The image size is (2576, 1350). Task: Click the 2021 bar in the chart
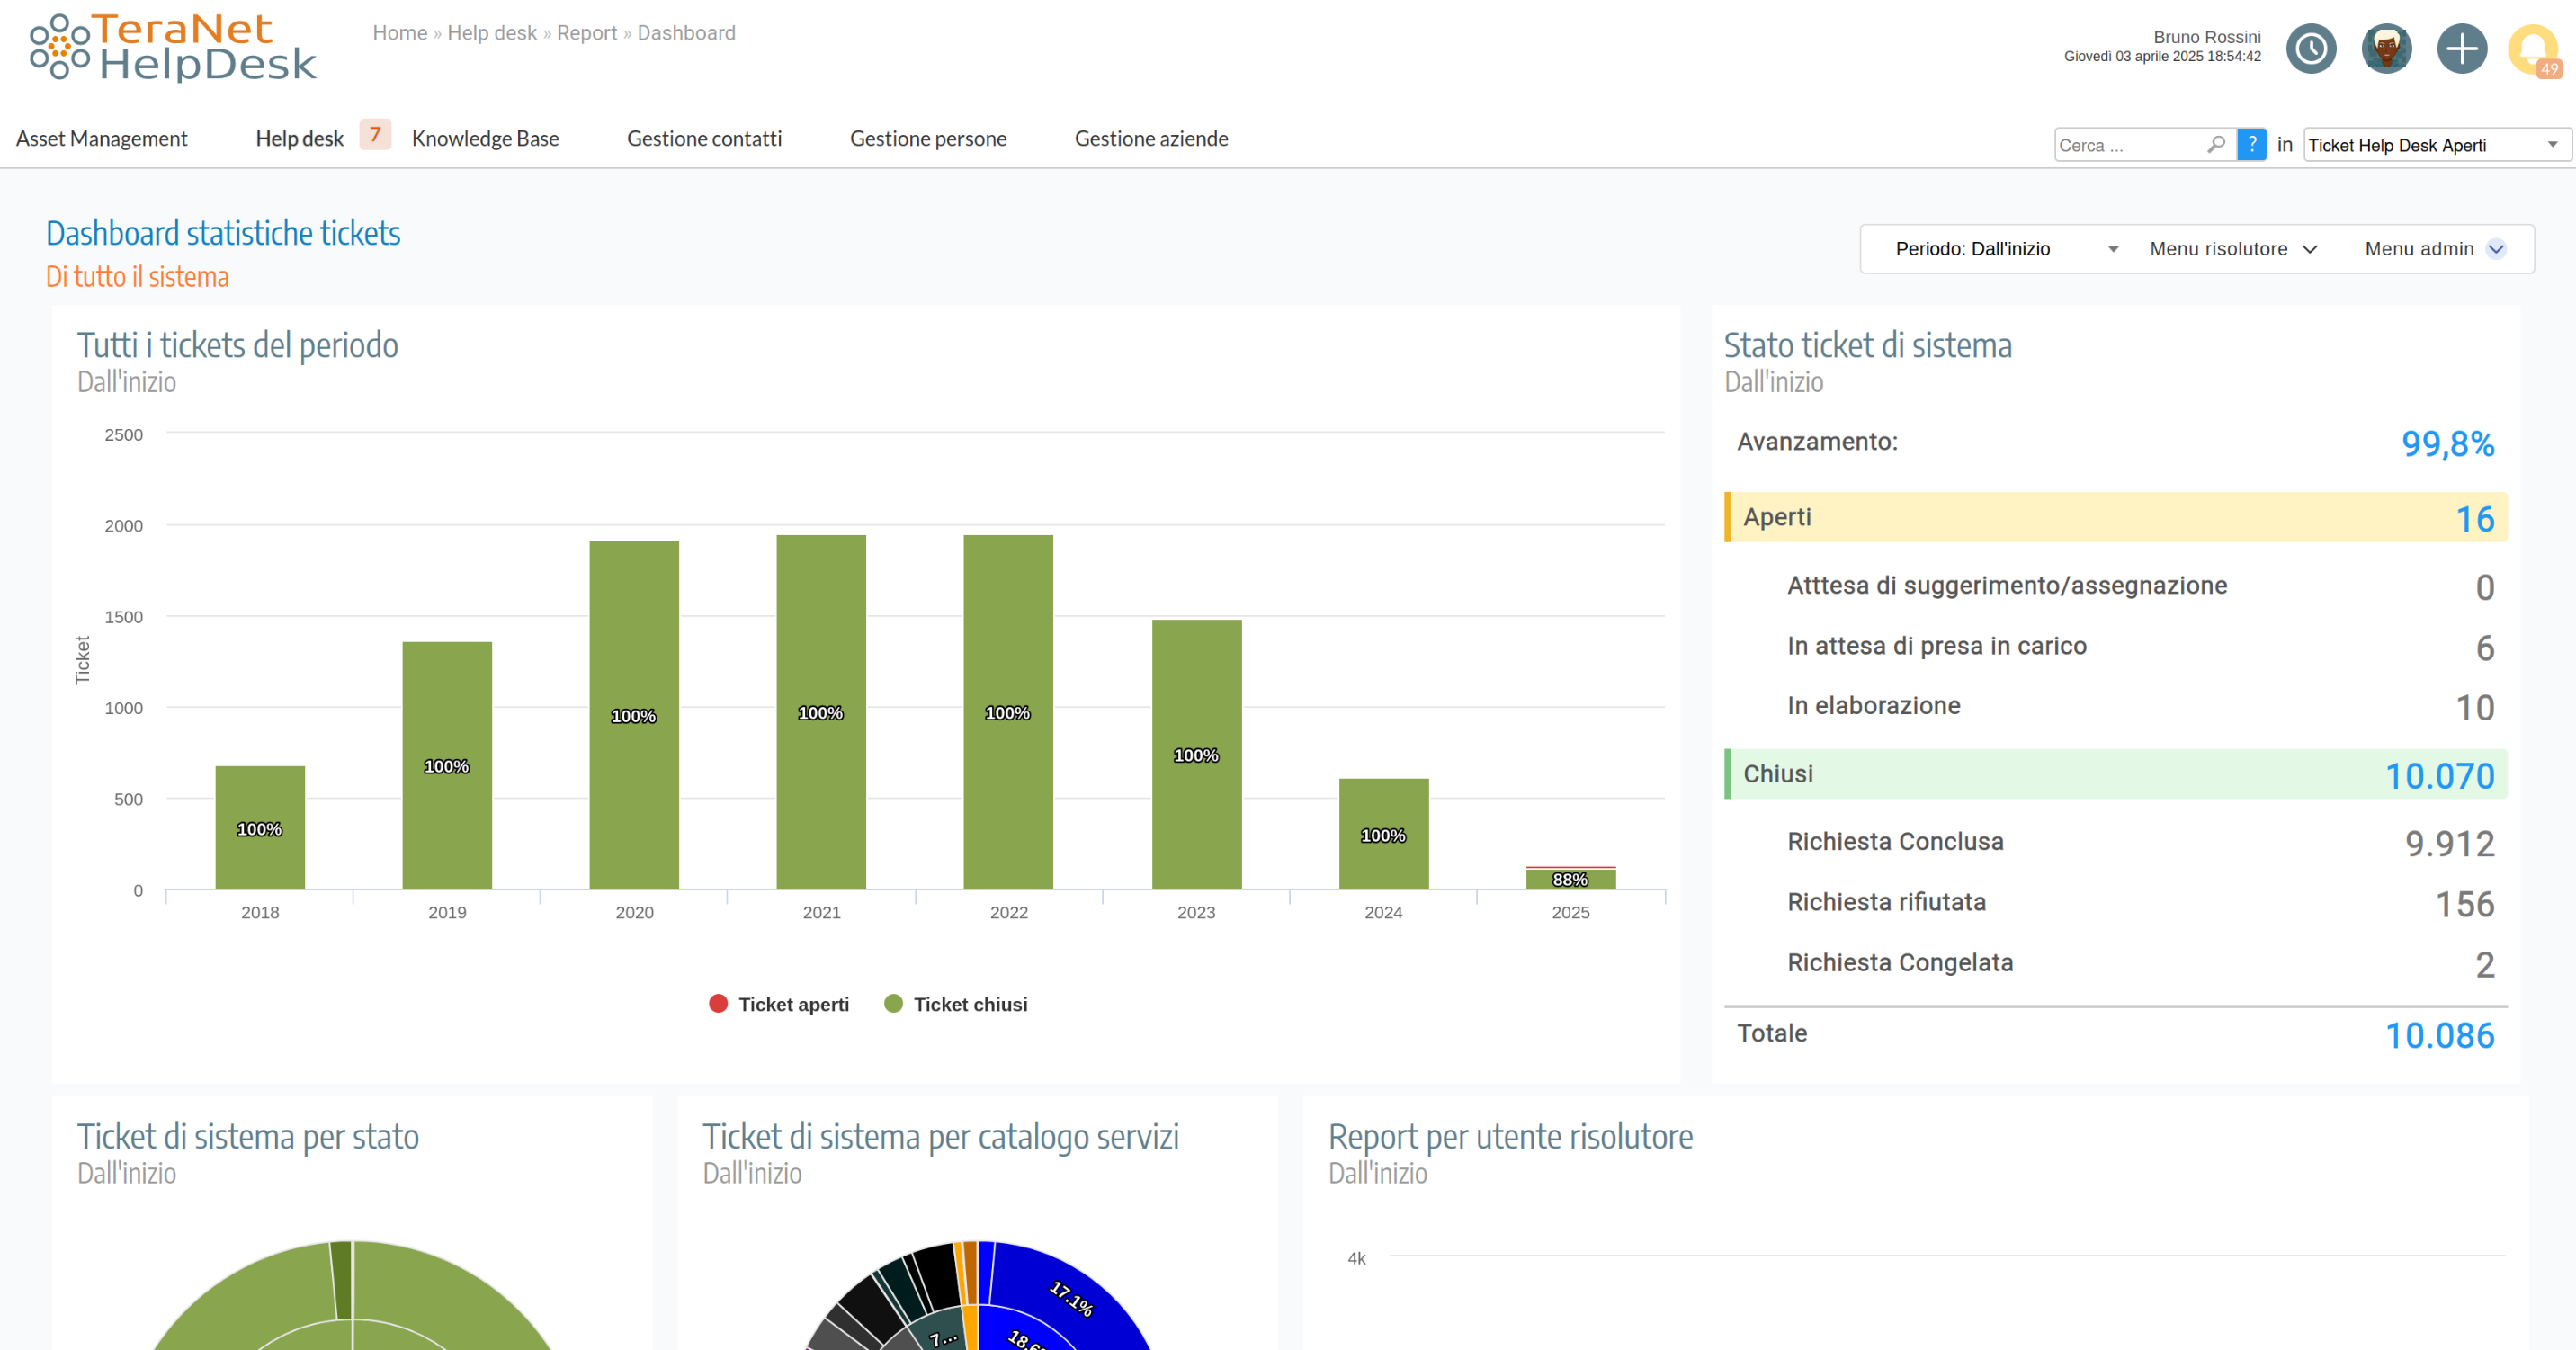[x=821, y=712]
